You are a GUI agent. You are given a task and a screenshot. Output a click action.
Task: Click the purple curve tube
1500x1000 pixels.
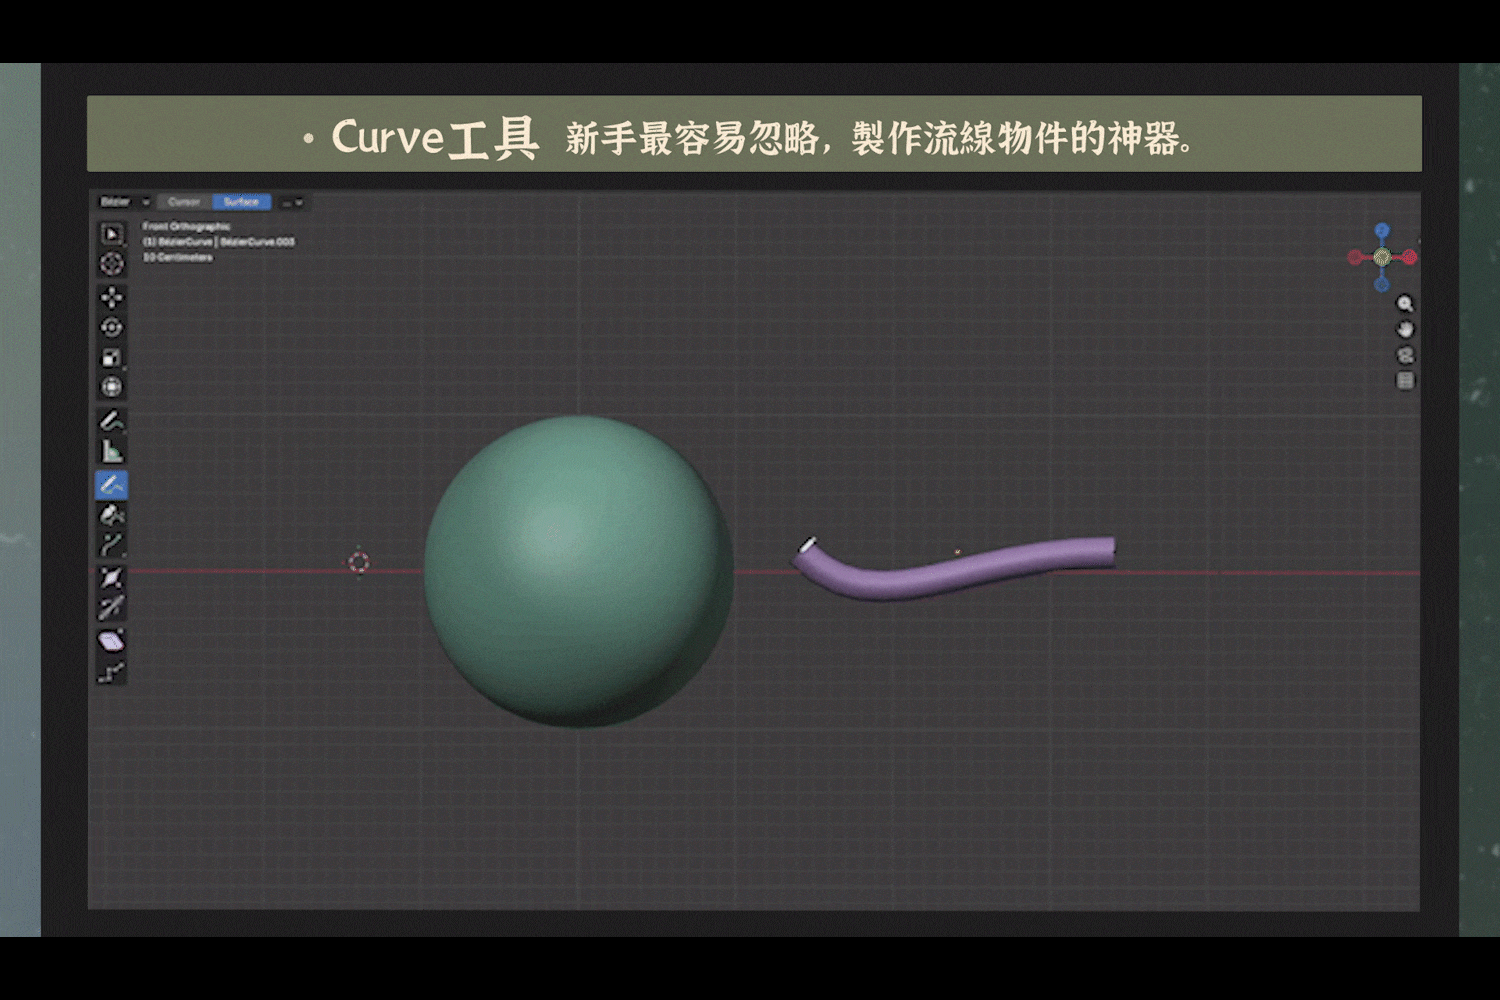(950, 574)
